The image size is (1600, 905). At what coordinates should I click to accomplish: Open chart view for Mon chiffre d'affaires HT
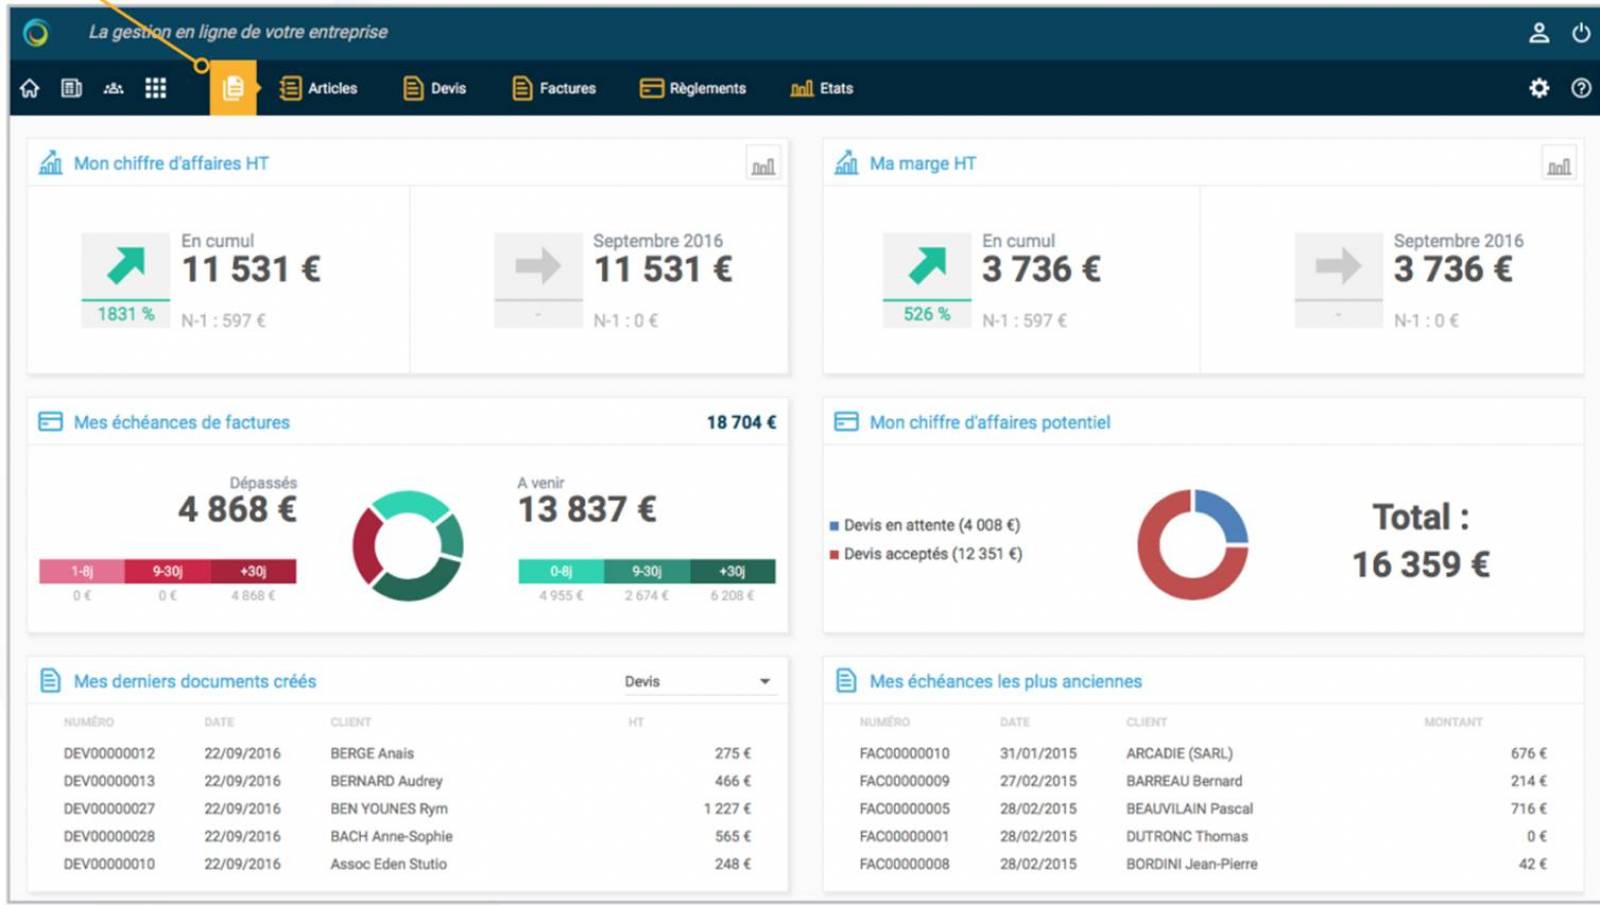(x=763, y=165)
